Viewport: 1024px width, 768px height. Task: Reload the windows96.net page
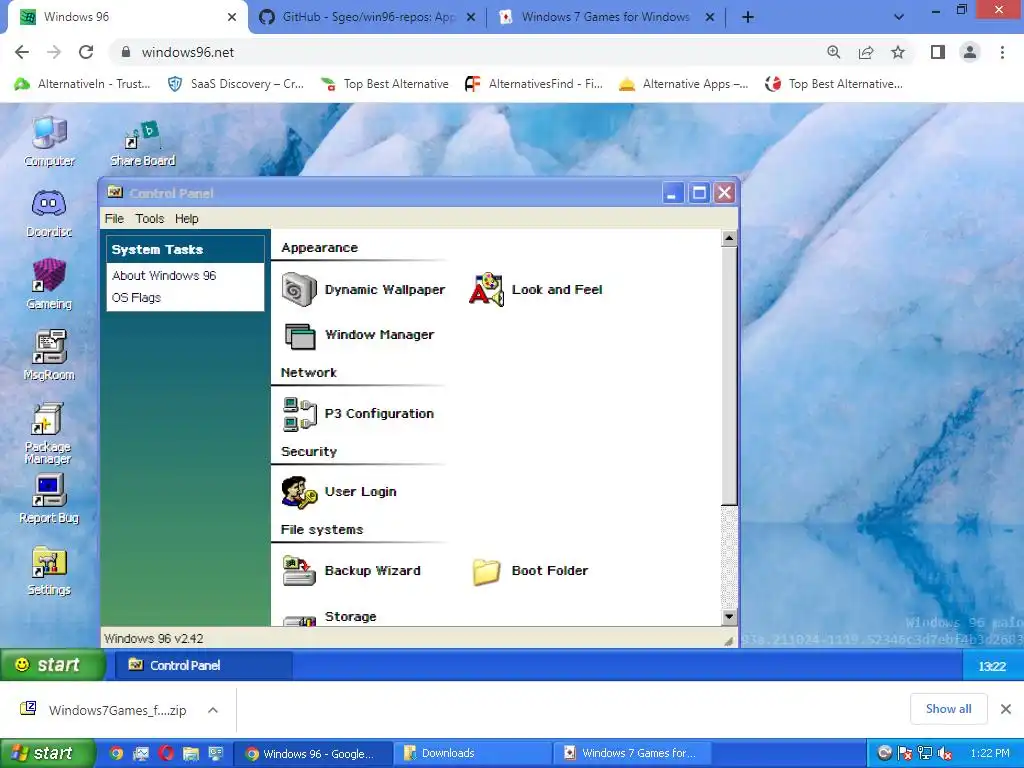click(x=86, y=52)
